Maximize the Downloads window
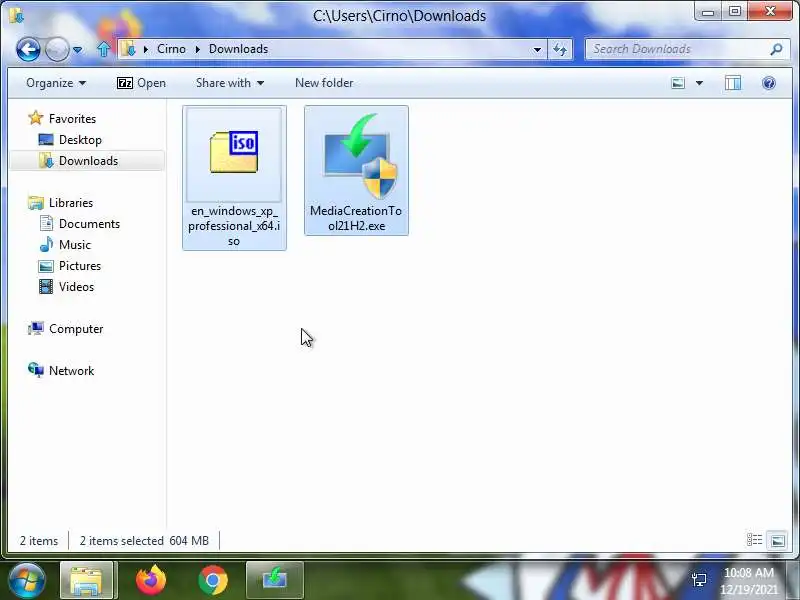 click(735, 12)
